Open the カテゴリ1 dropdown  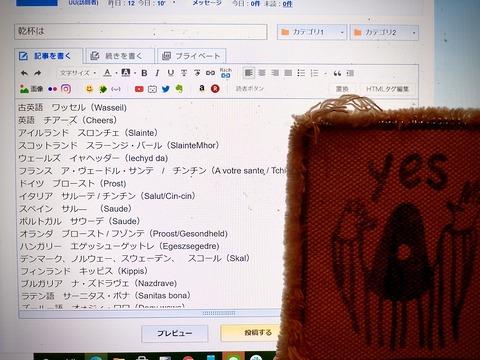(x=312, y=32)
